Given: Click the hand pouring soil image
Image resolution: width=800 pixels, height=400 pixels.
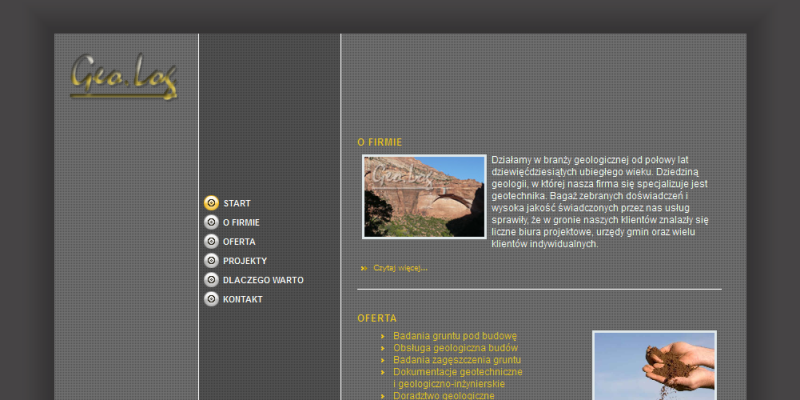Looking at the screenshot, I should 654,366.
